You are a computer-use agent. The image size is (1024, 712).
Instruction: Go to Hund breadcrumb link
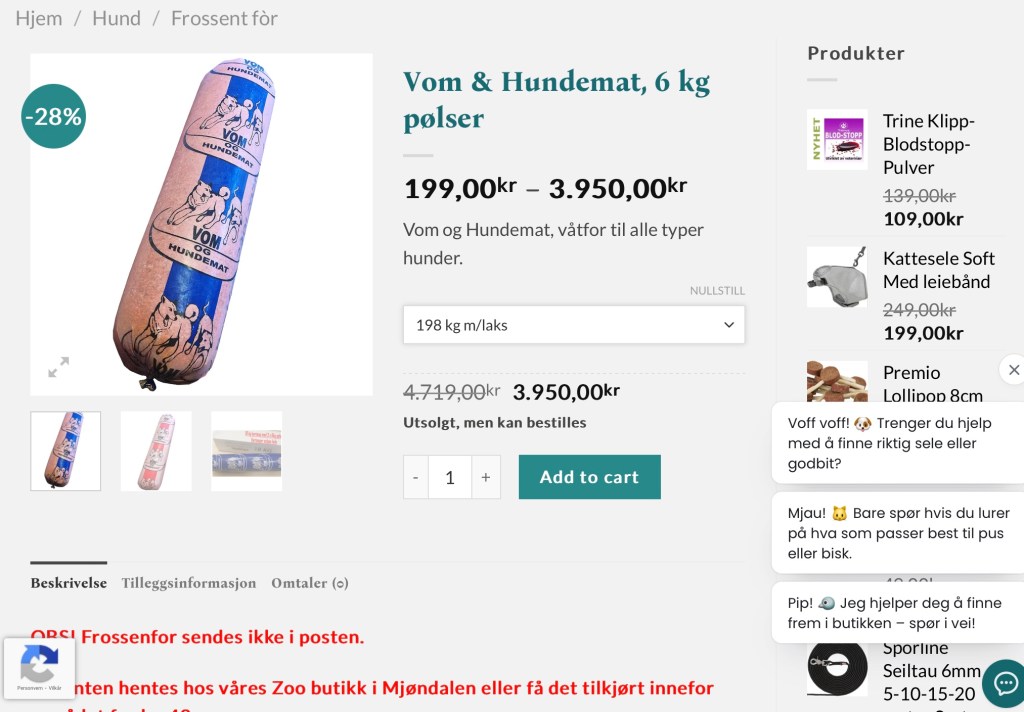(116, 18)
